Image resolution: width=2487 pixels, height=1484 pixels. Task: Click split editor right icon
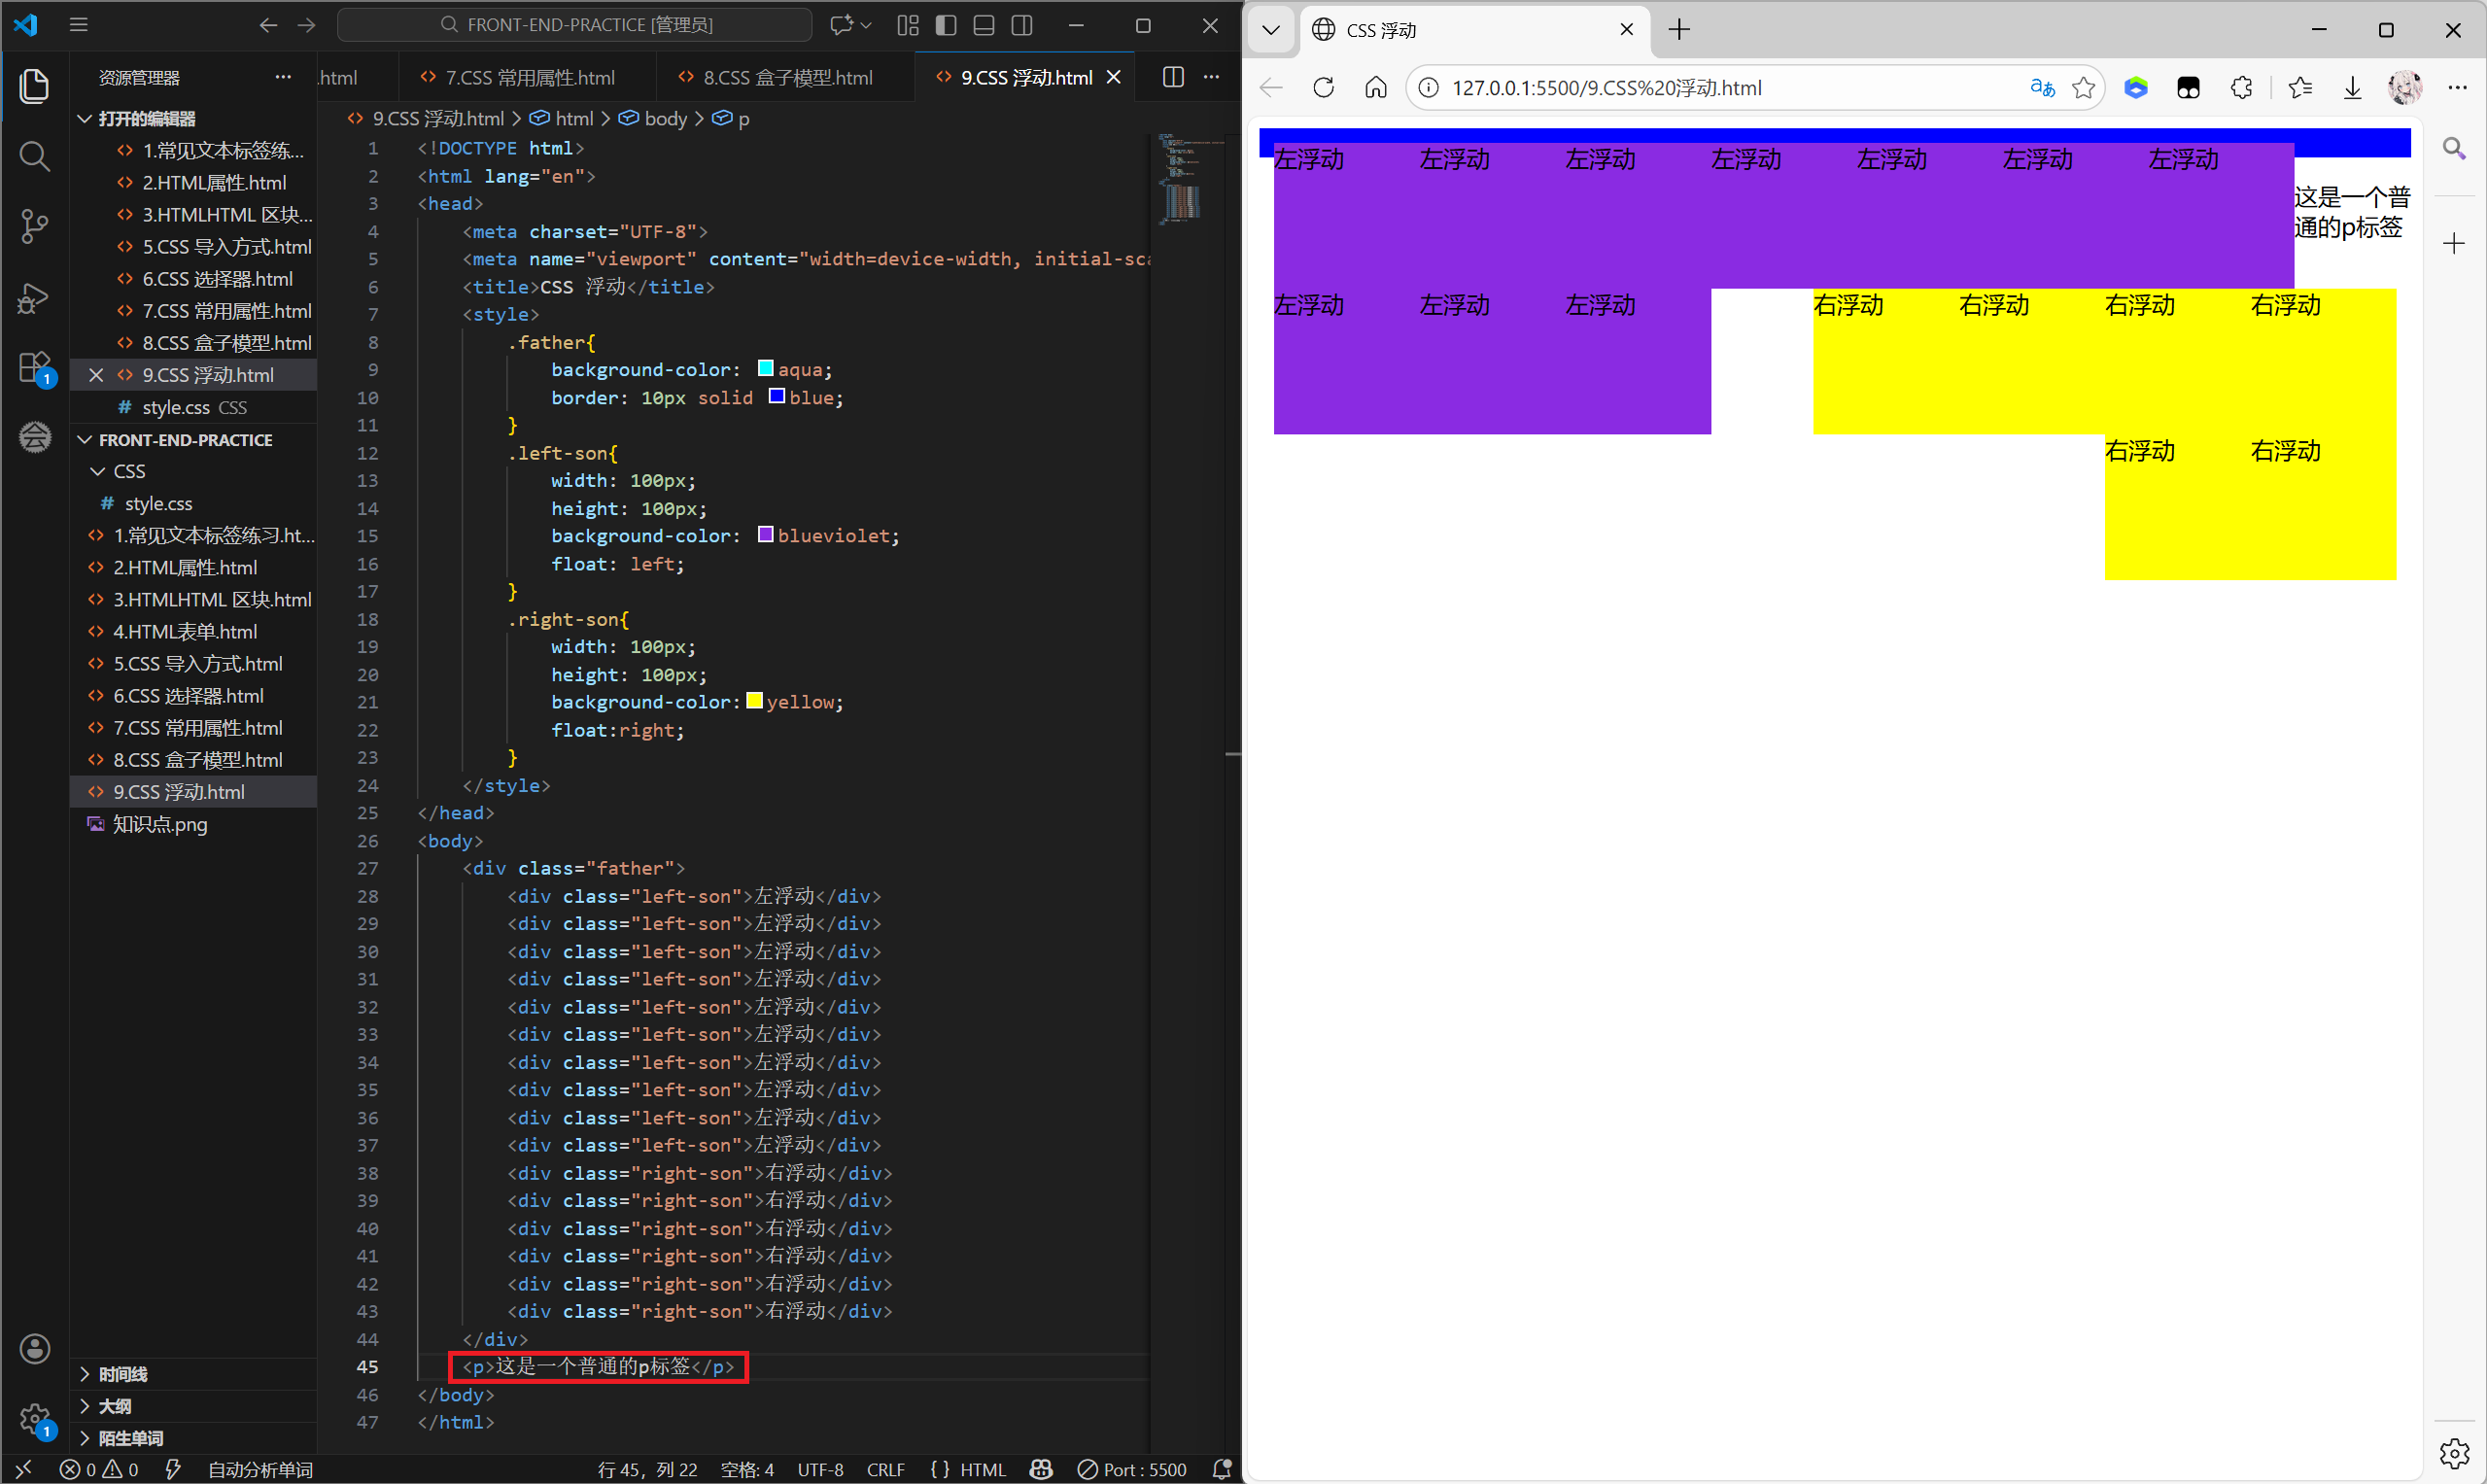(x=1173, y=77)
